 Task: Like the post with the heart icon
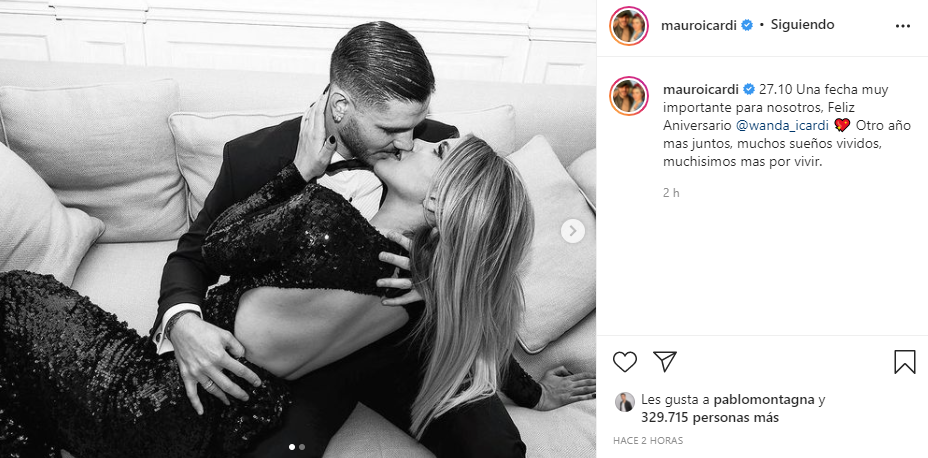(x=625, y=361)
